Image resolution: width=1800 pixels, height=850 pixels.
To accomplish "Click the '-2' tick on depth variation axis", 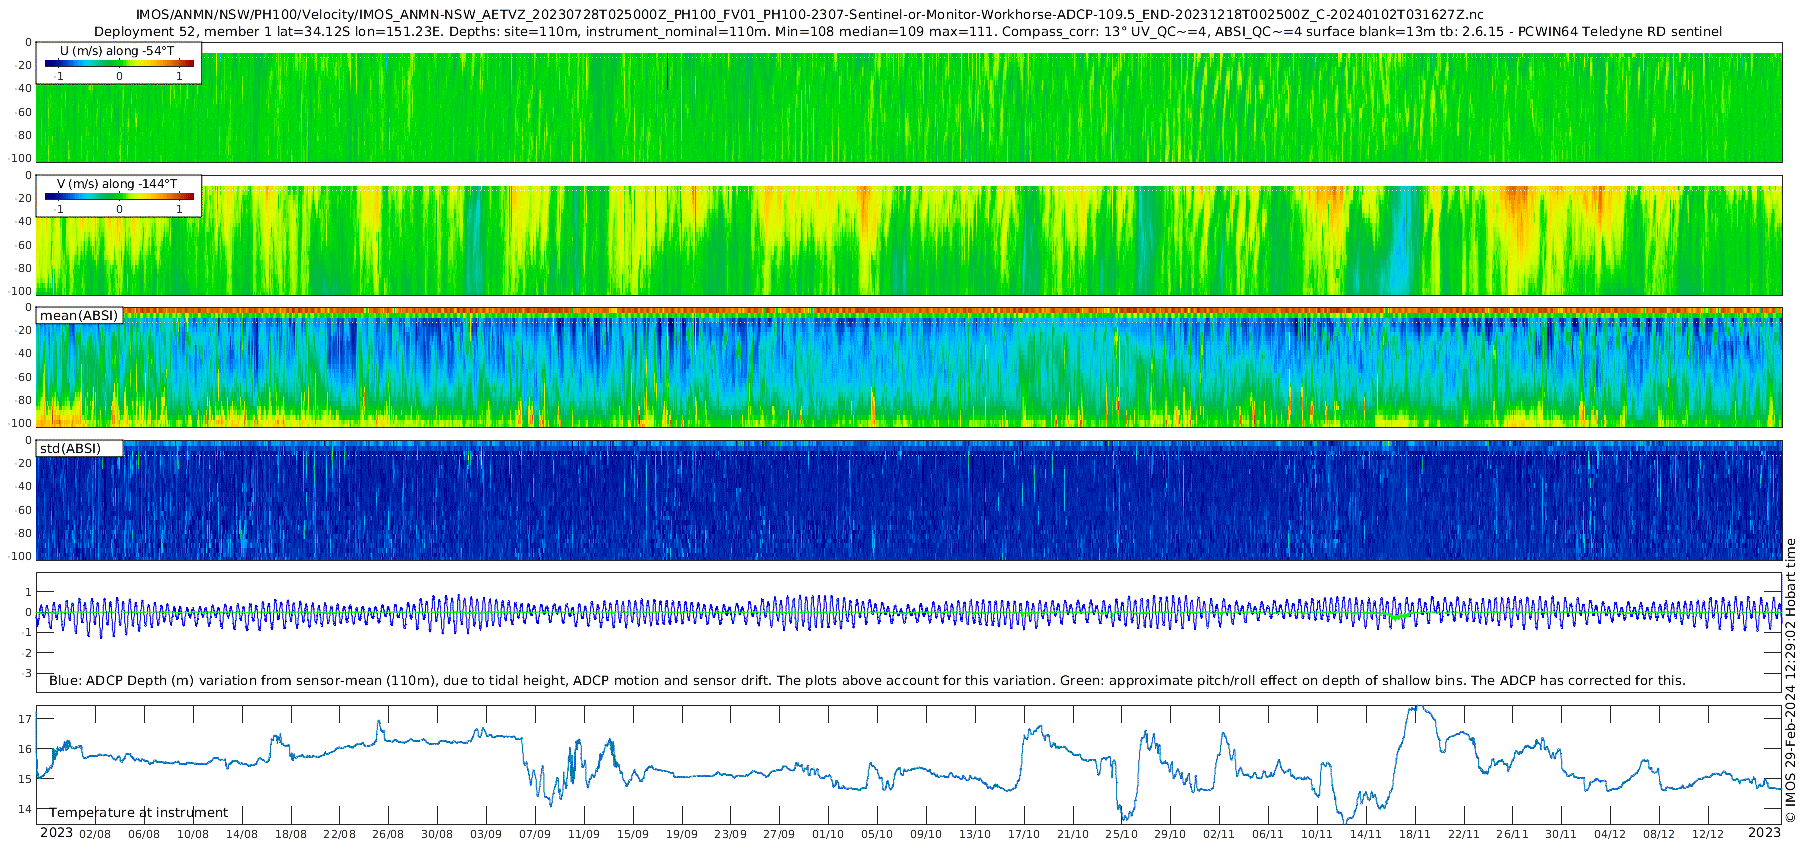I will (x=27, y=652).
